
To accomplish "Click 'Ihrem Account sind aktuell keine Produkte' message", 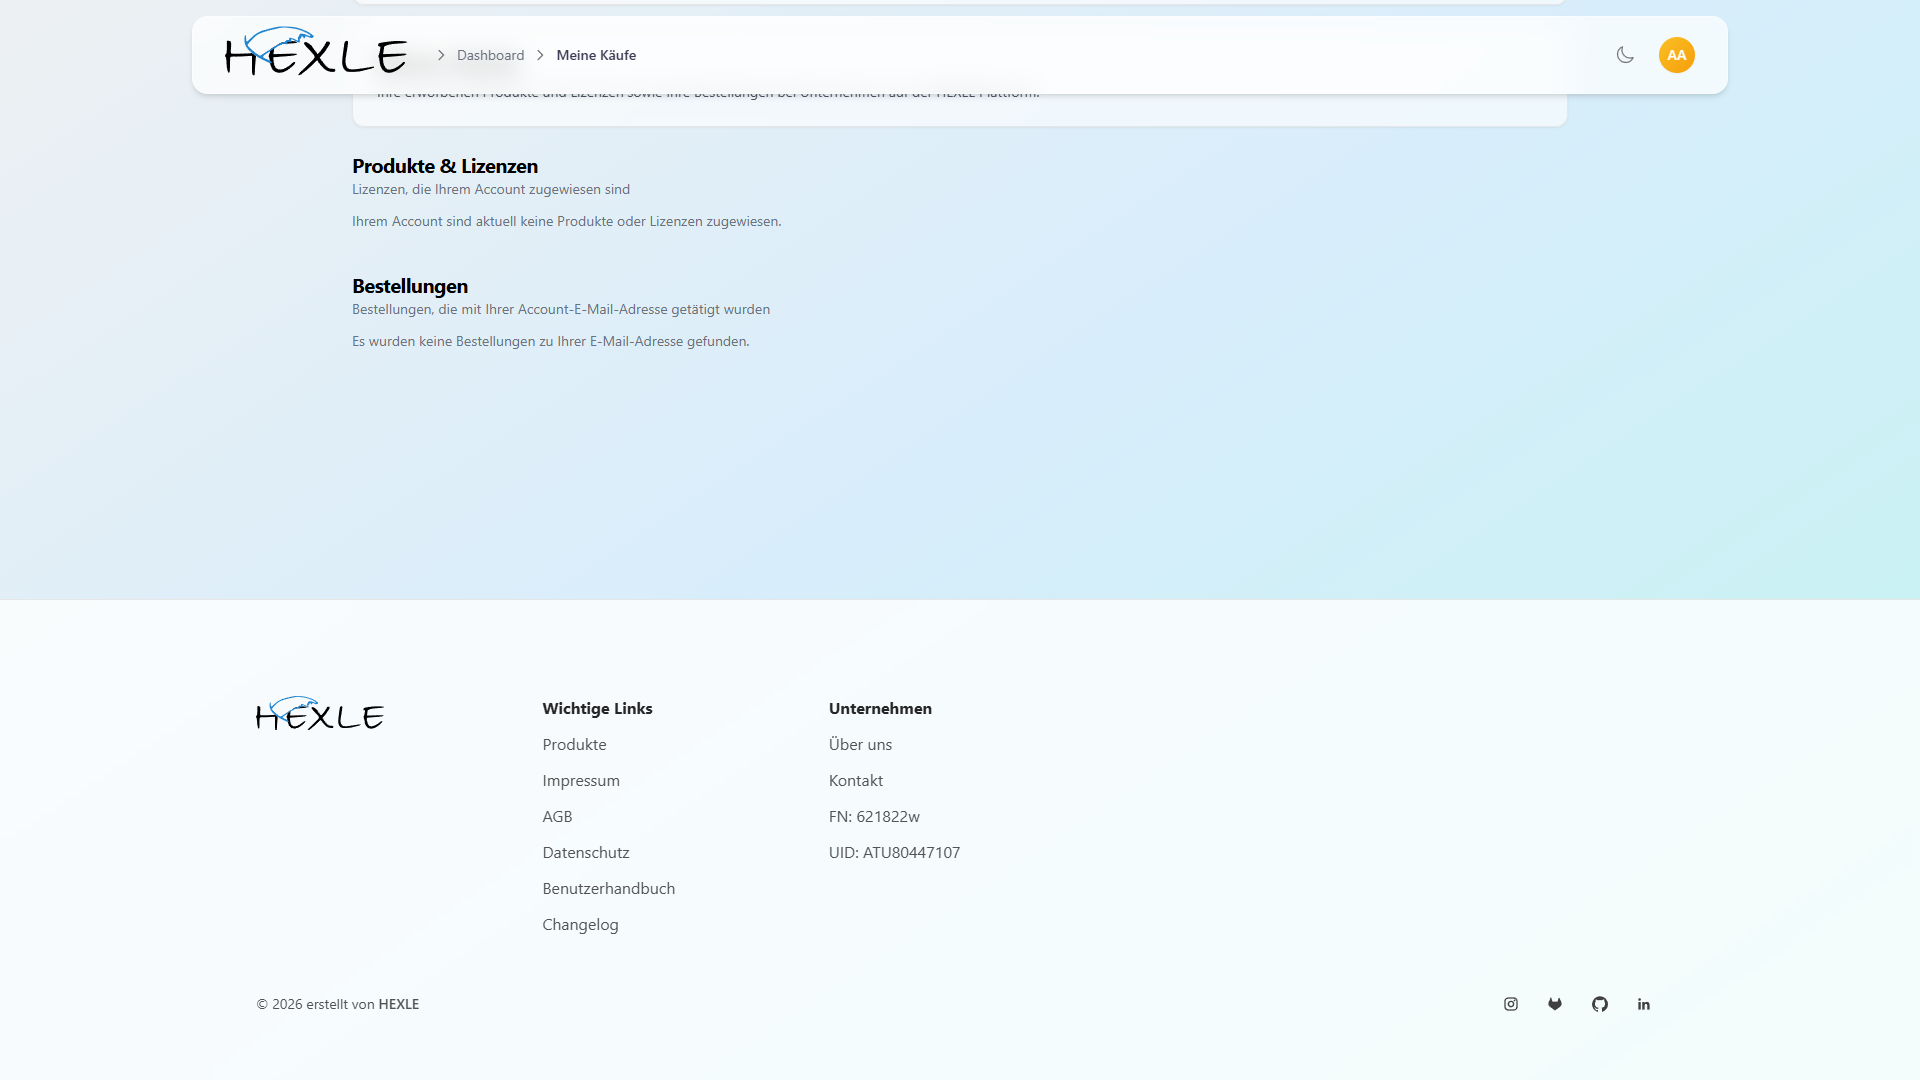I will [x=566, y=221].
